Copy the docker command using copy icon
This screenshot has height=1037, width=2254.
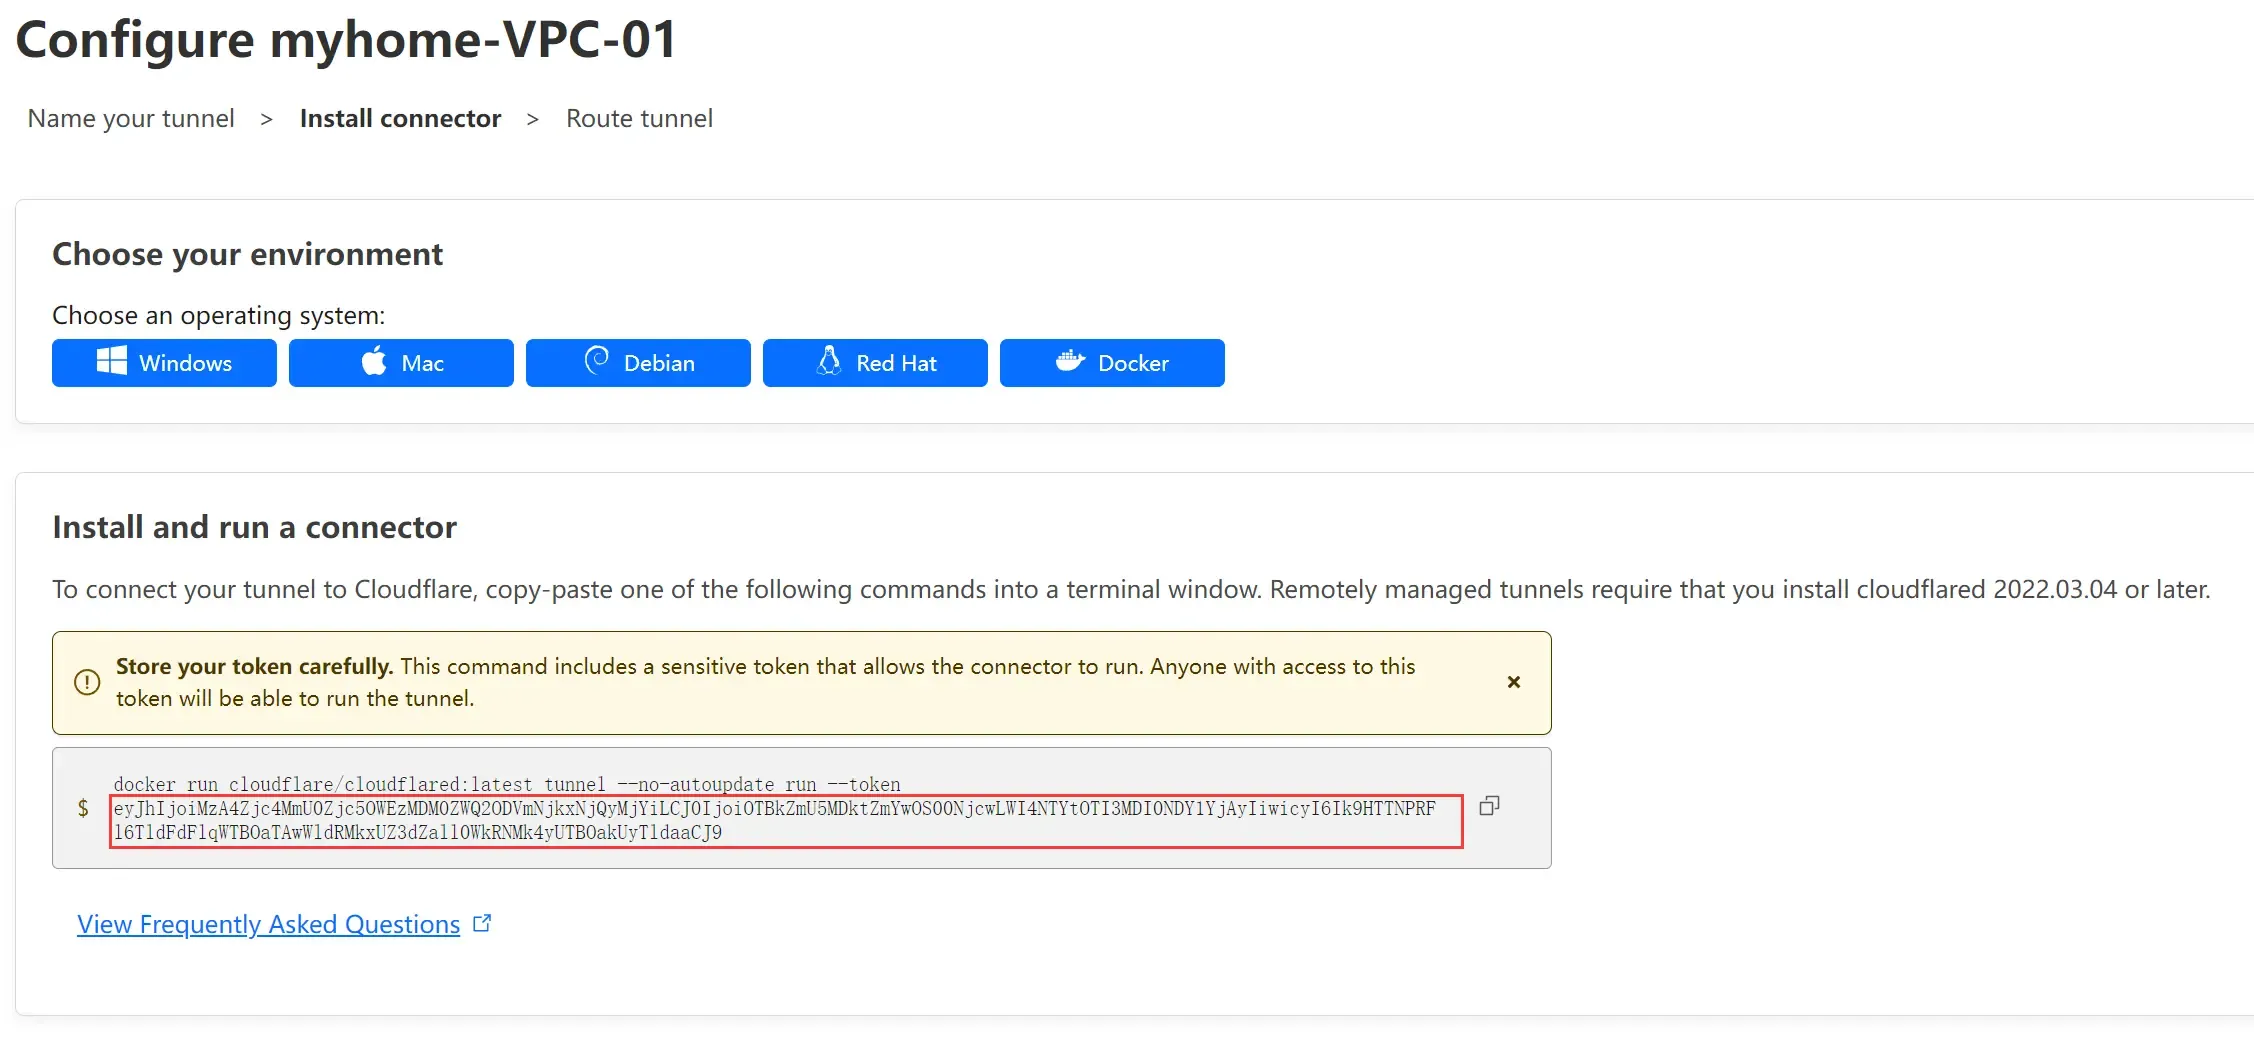(x=1489, y=806)
